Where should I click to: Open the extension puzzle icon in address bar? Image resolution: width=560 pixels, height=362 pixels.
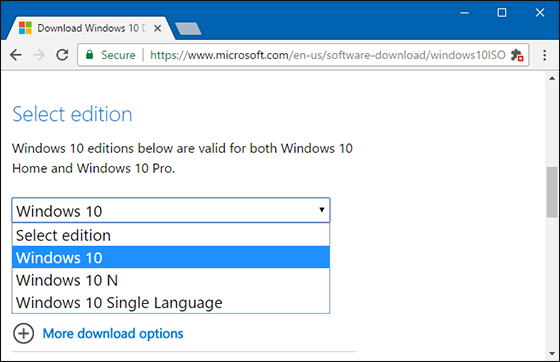[x=517, y=55]
